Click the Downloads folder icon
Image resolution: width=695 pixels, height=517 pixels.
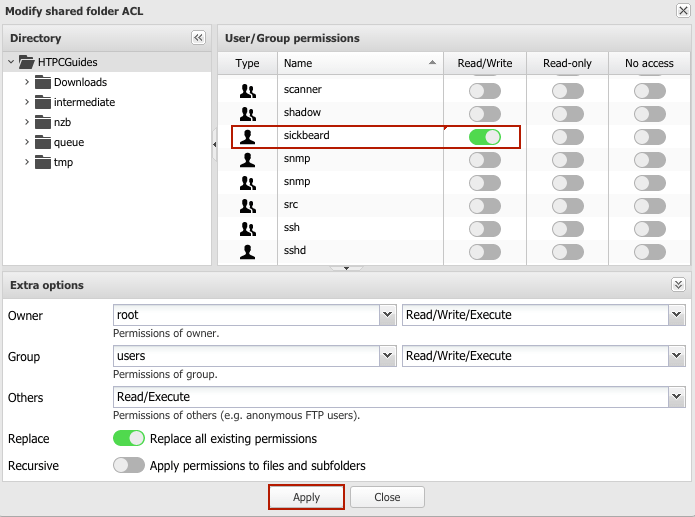pos(43,82)
